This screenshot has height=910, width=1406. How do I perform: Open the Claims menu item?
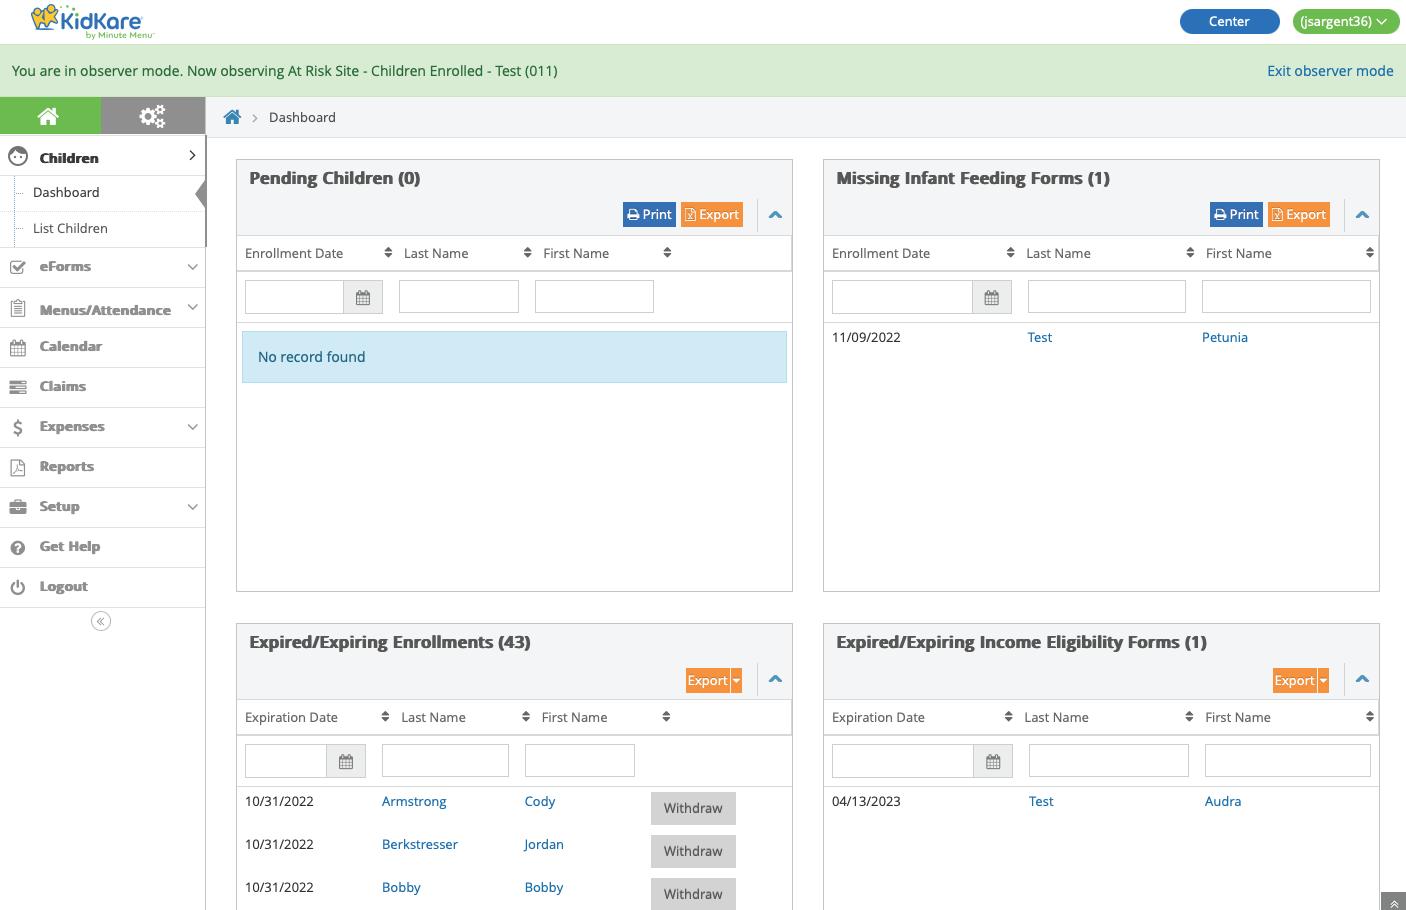point(62,386)
